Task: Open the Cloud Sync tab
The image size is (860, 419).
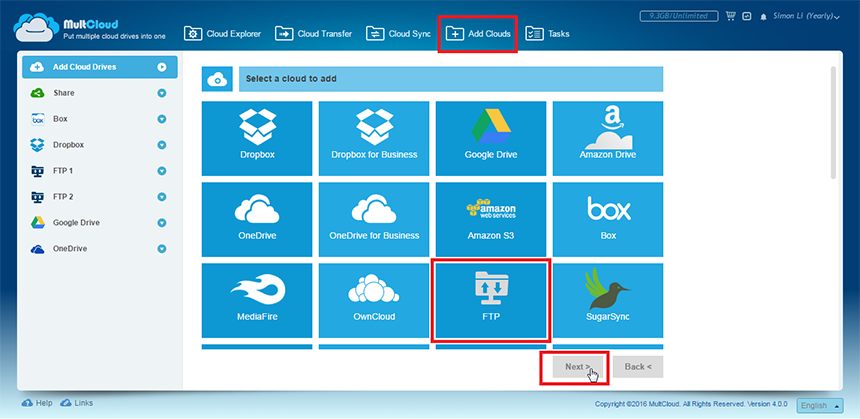Action: click(x=398, y=34)
